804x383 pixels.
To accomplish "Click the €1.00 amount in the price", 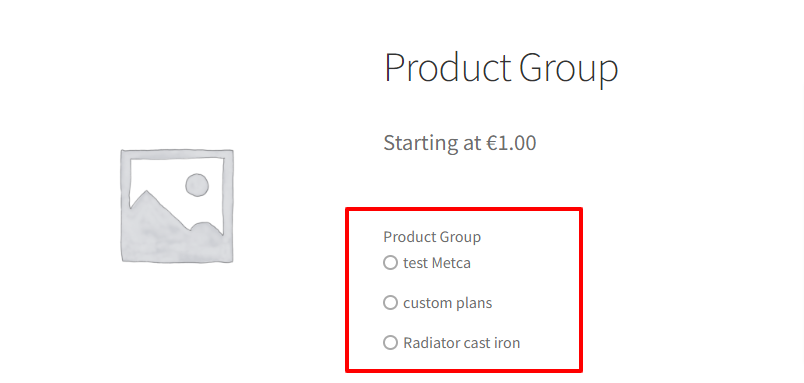I will coord(511,143).
